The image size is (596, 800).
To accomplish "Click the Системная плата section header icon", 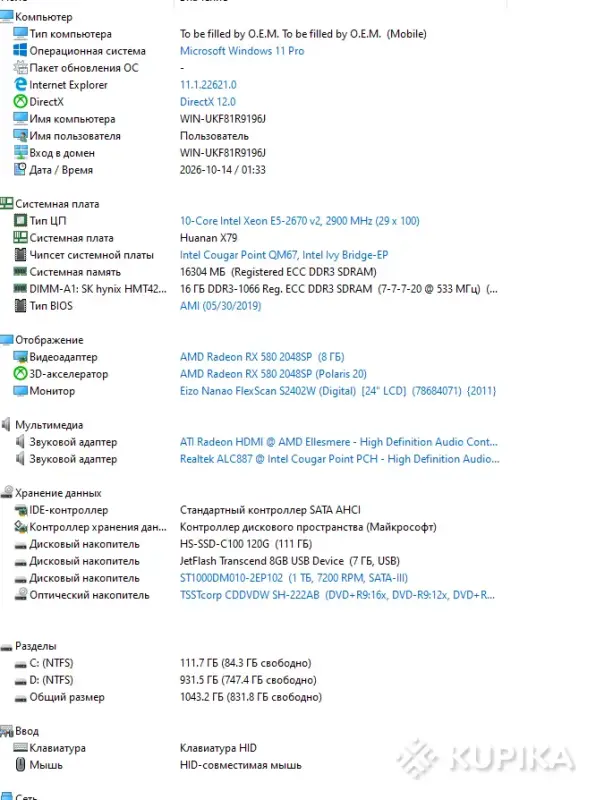I will (x=7, y=204).
